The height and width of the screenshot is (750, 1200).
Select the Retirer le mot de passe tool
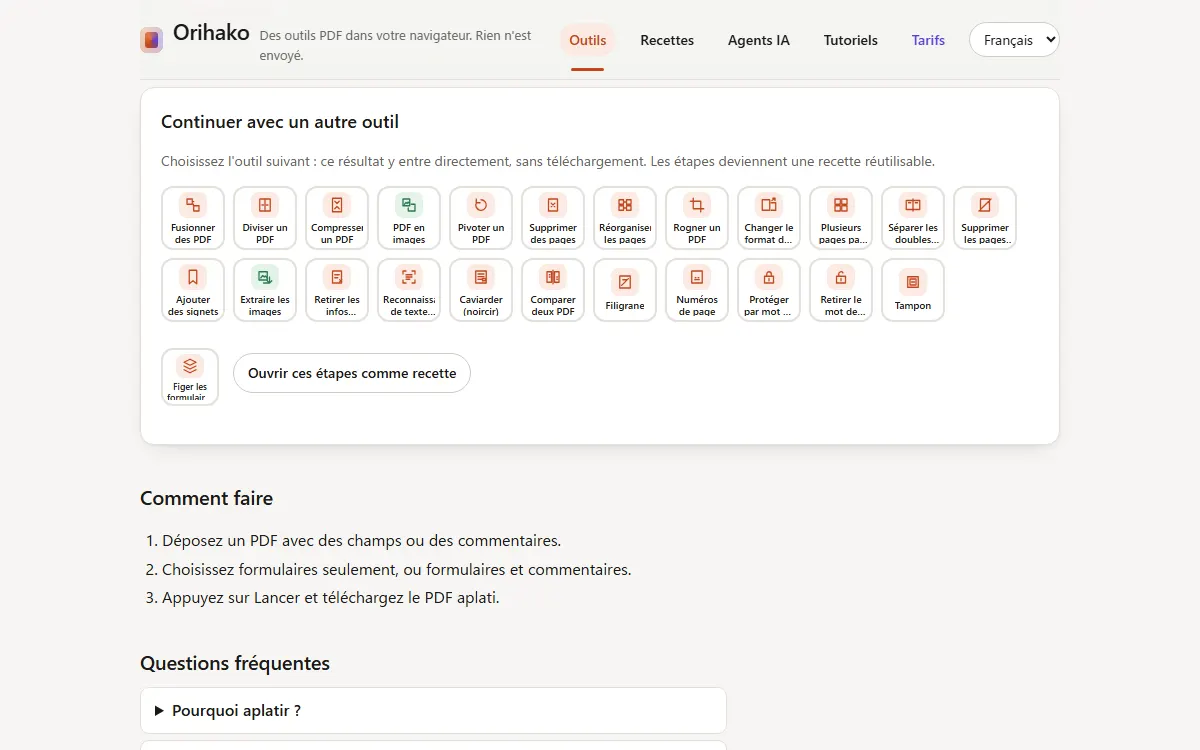click(x=841, y=290)
